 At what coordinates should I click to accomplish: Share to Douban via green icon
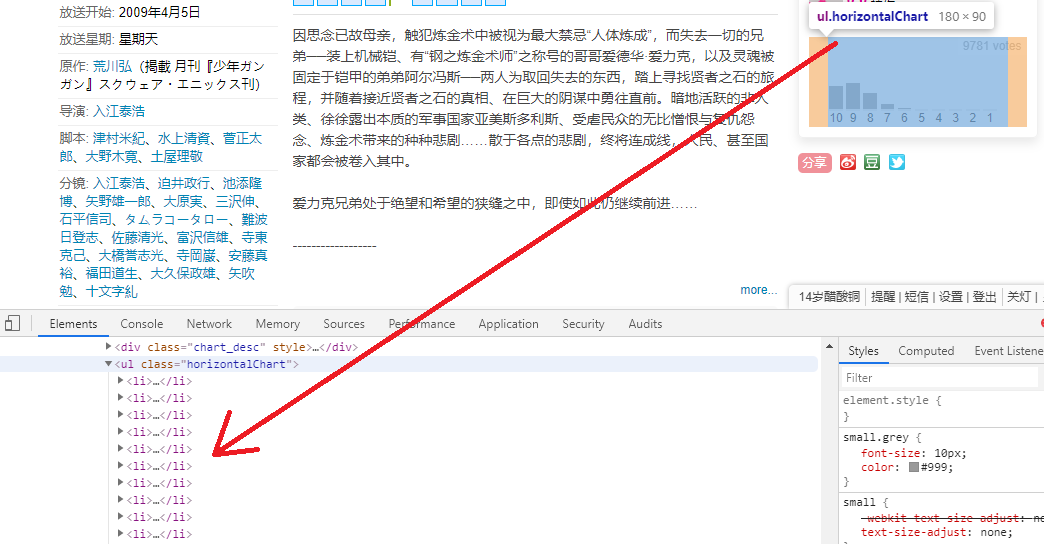(x=872, y=162)
